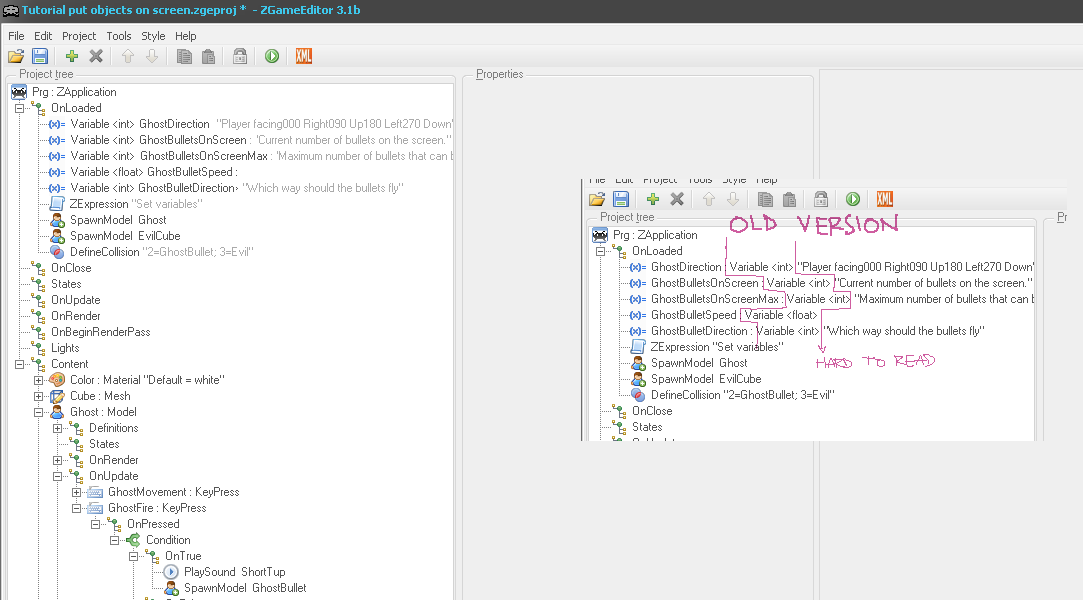Viewport: 1083px width, 600px height.
Task: Collapse the GhostFire : KeyPress node
Action: click(x=77, y=508)
